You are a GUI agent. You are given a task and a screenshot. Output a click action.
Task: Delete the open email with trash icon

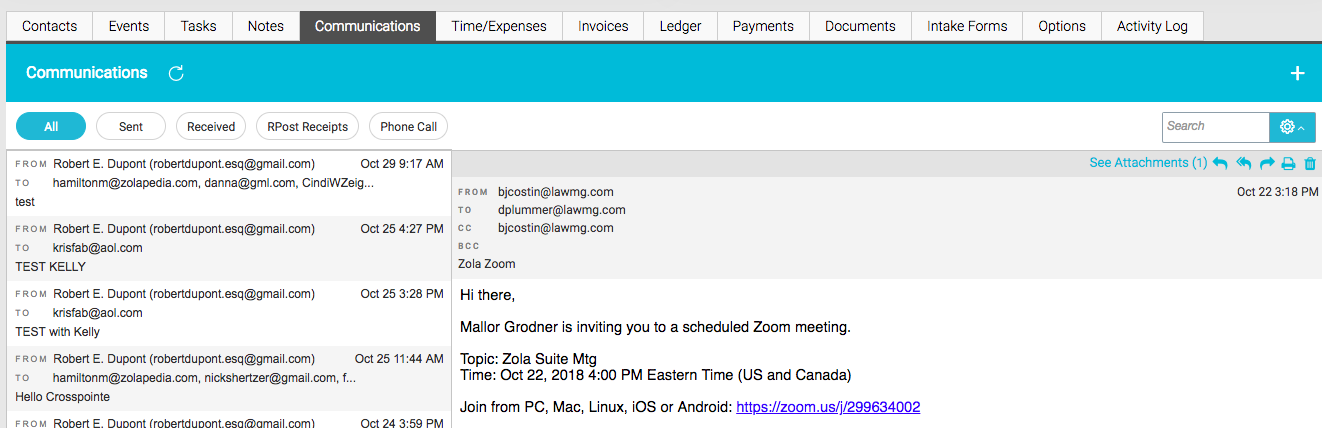(1310, 163)
